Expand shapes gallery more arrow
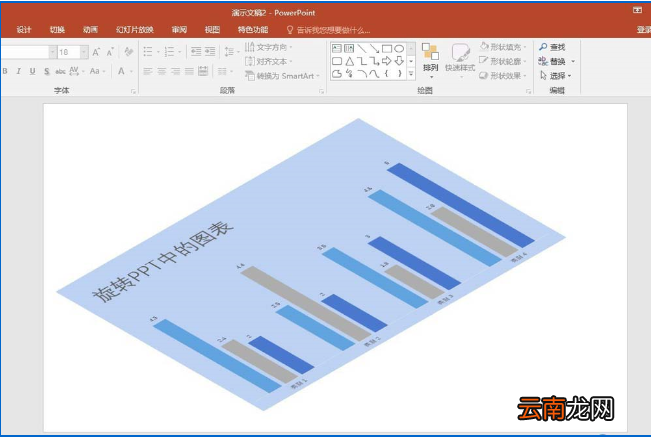The image size is (651, 437). point(411,74)
